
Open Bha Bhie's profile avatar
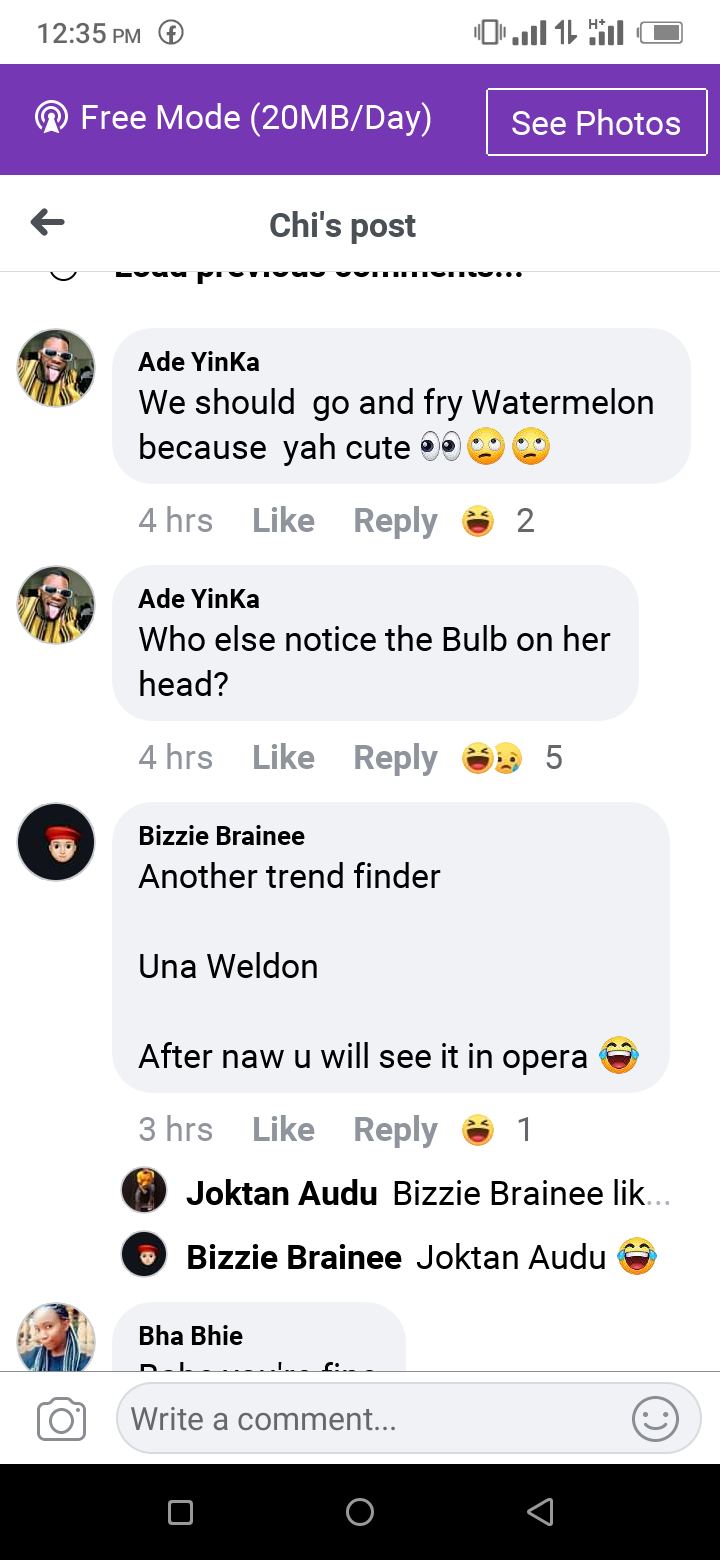tap(56, 1338)
